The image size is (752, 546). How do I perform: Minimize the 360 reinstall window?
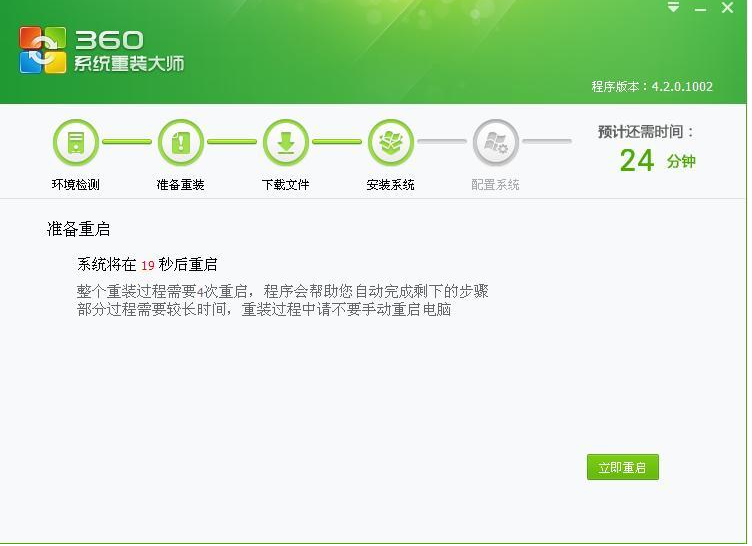pos(701,8)
